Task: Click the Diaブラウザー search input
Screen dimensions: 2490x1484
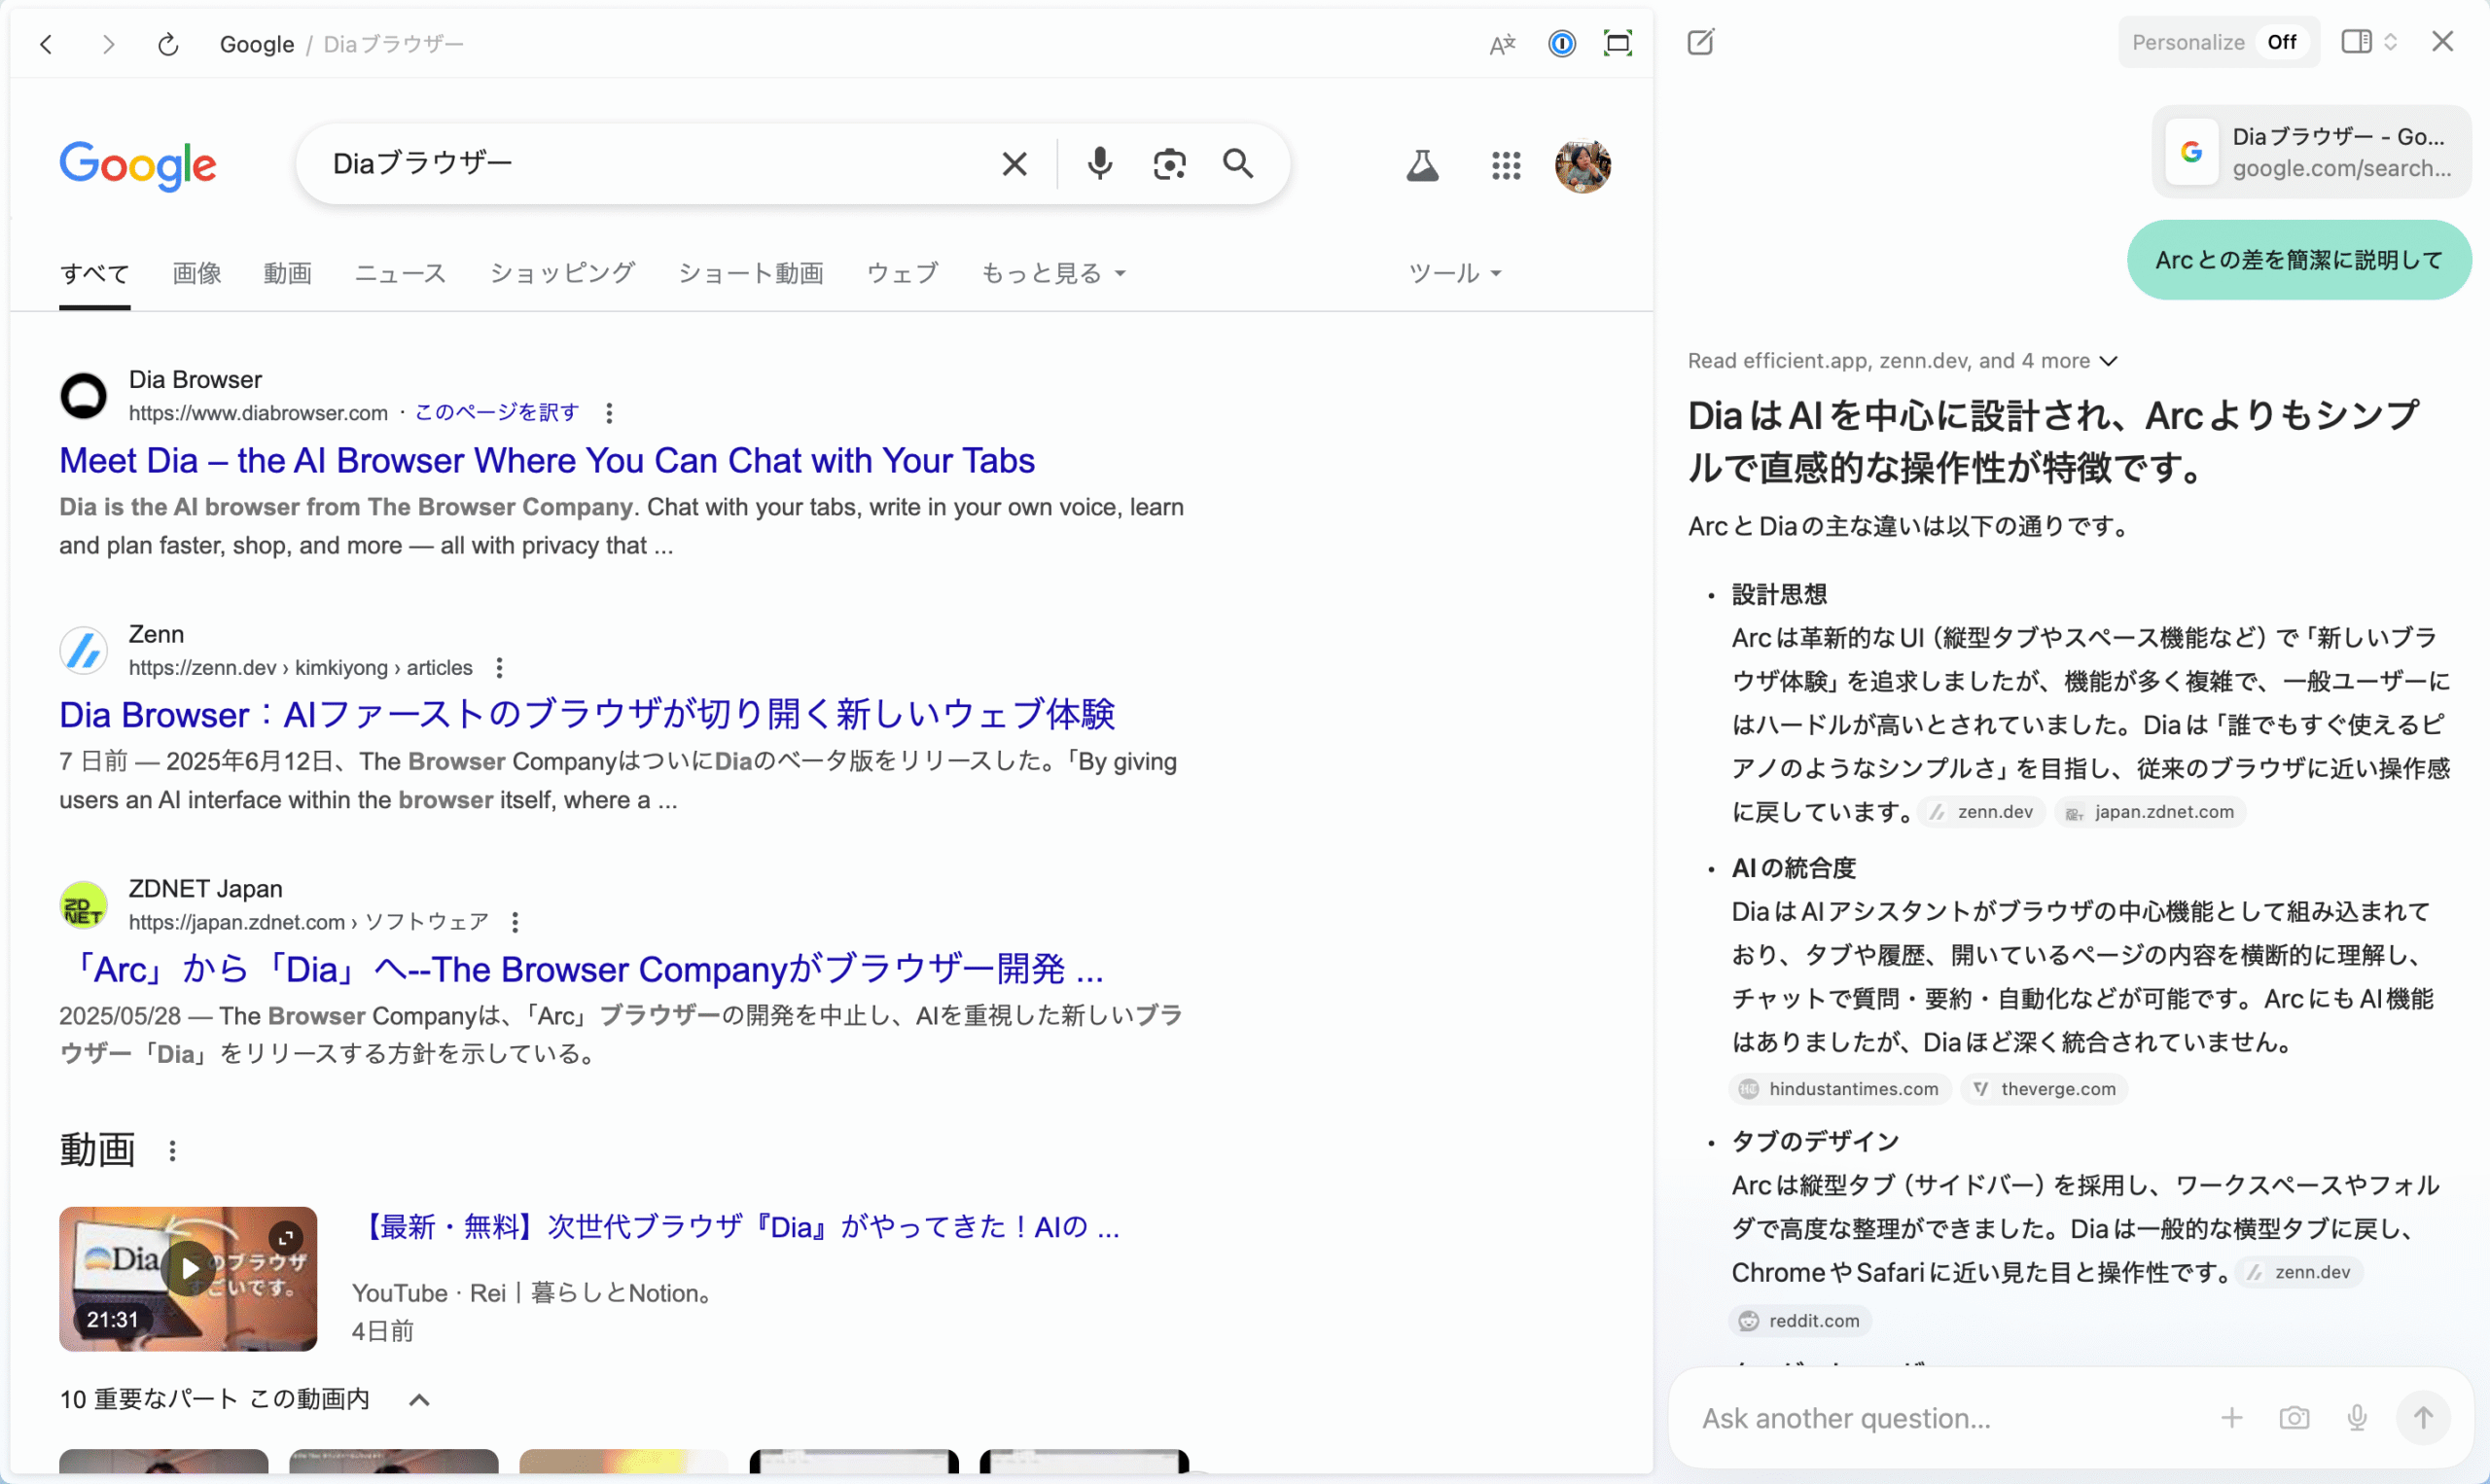Action: pos(650,164)
